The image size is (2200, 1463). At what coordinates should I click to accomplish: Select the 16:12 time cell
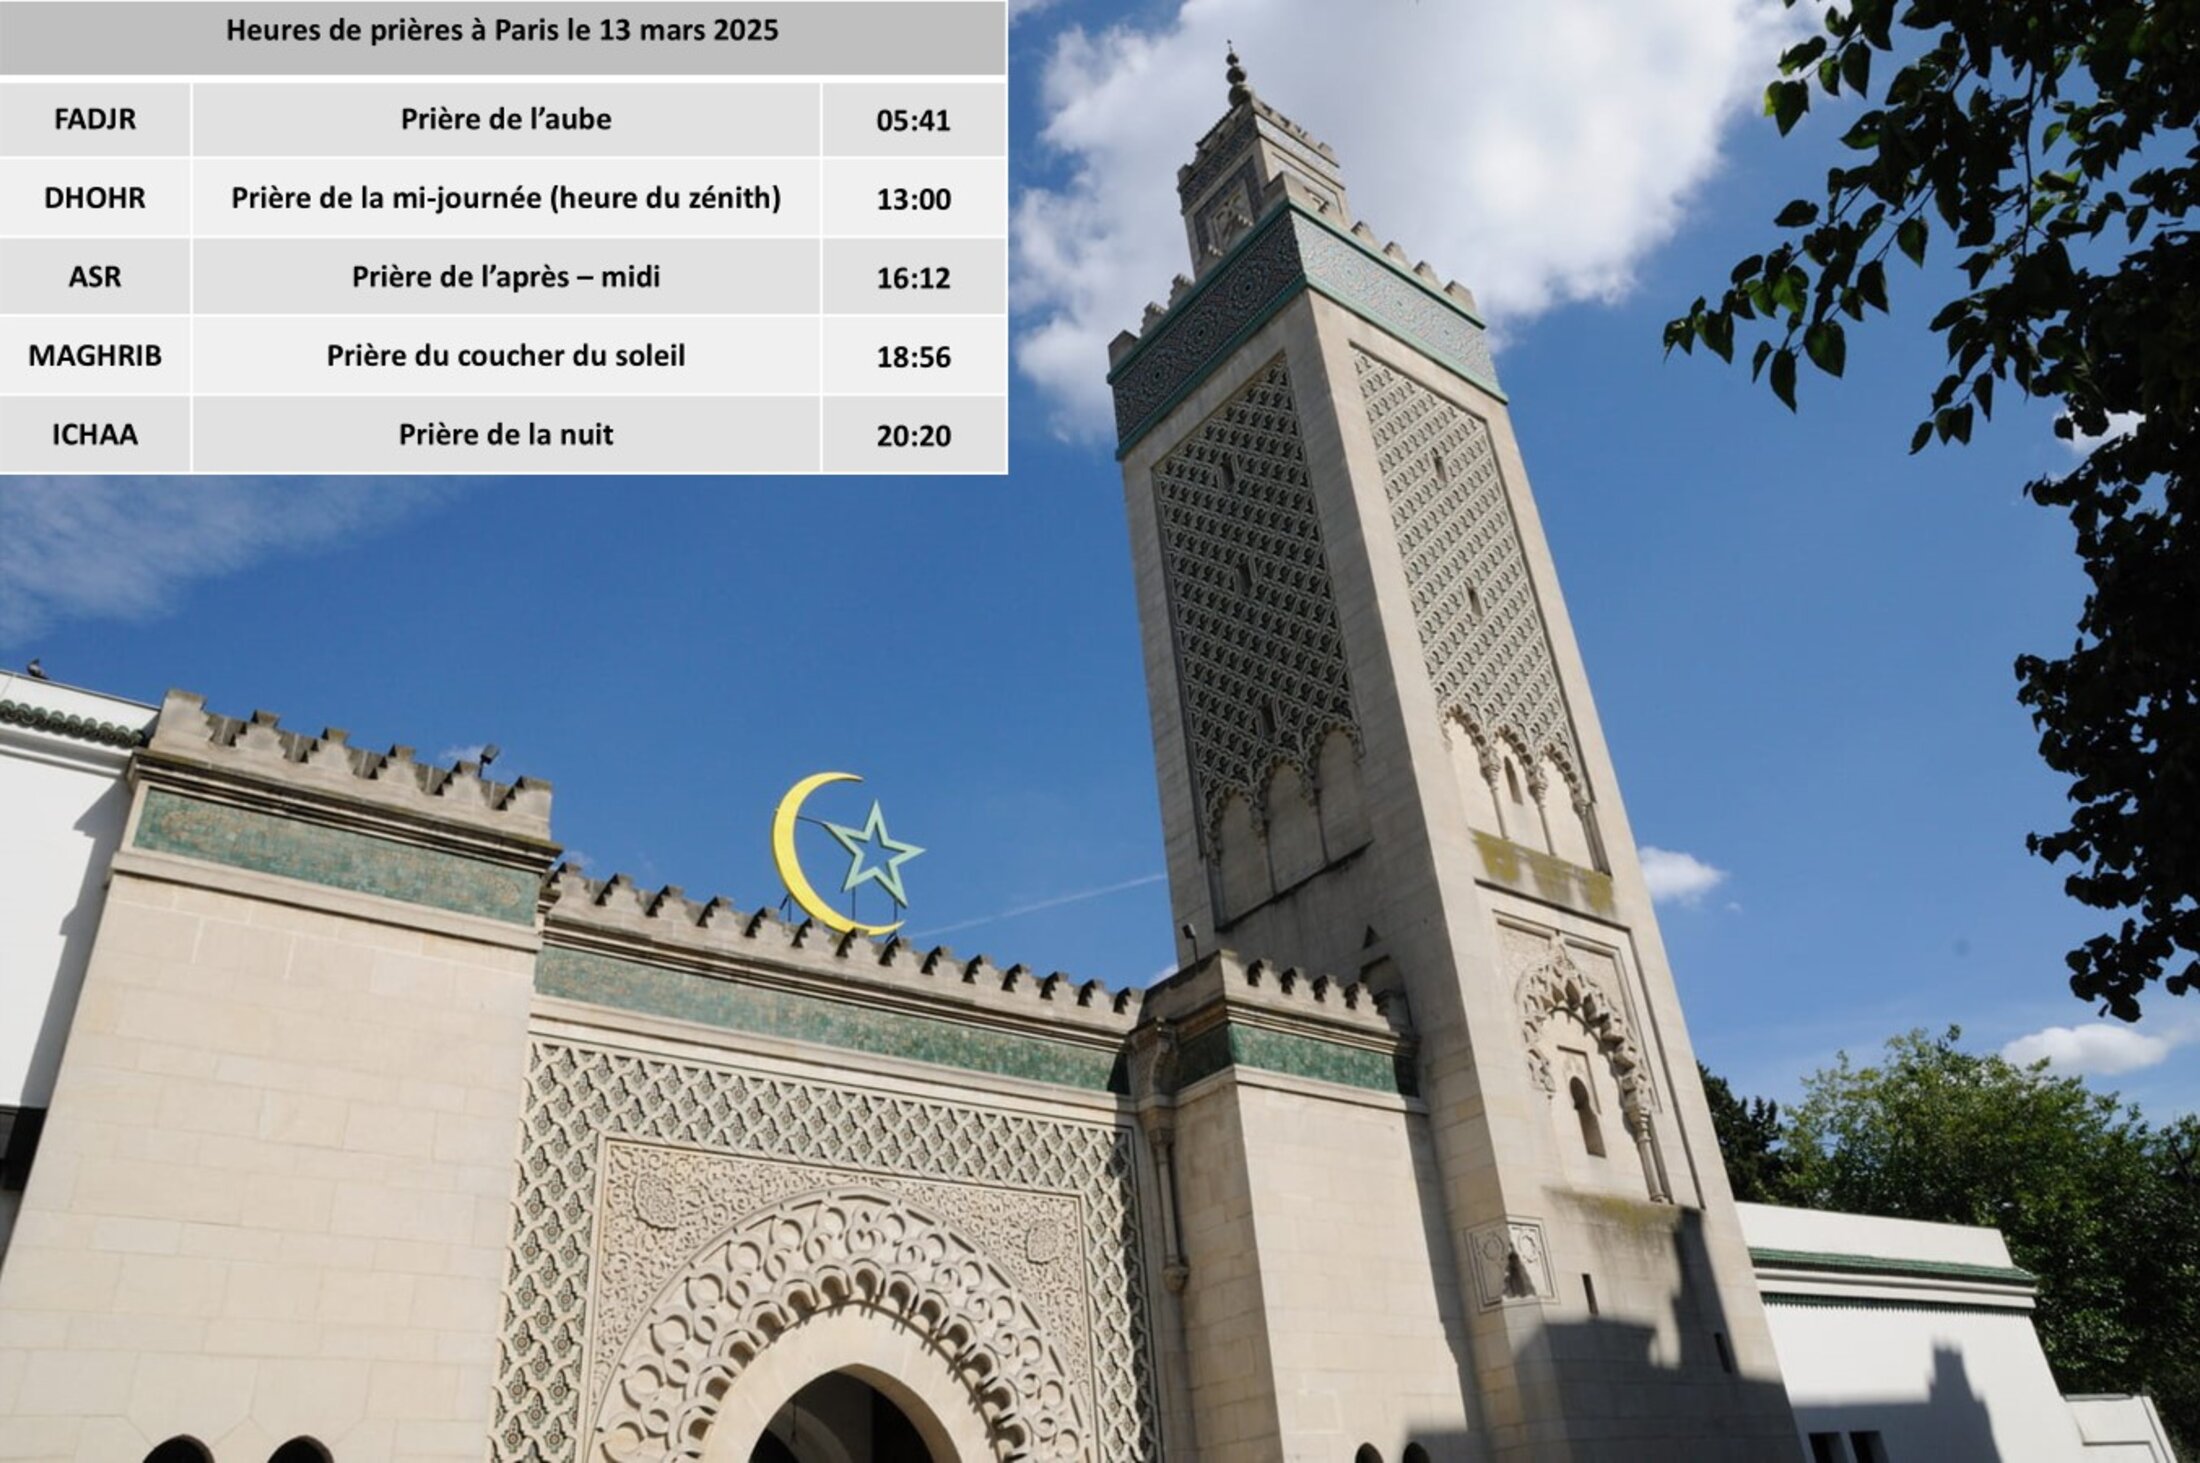pyautogui.click(x=914, y=277)
